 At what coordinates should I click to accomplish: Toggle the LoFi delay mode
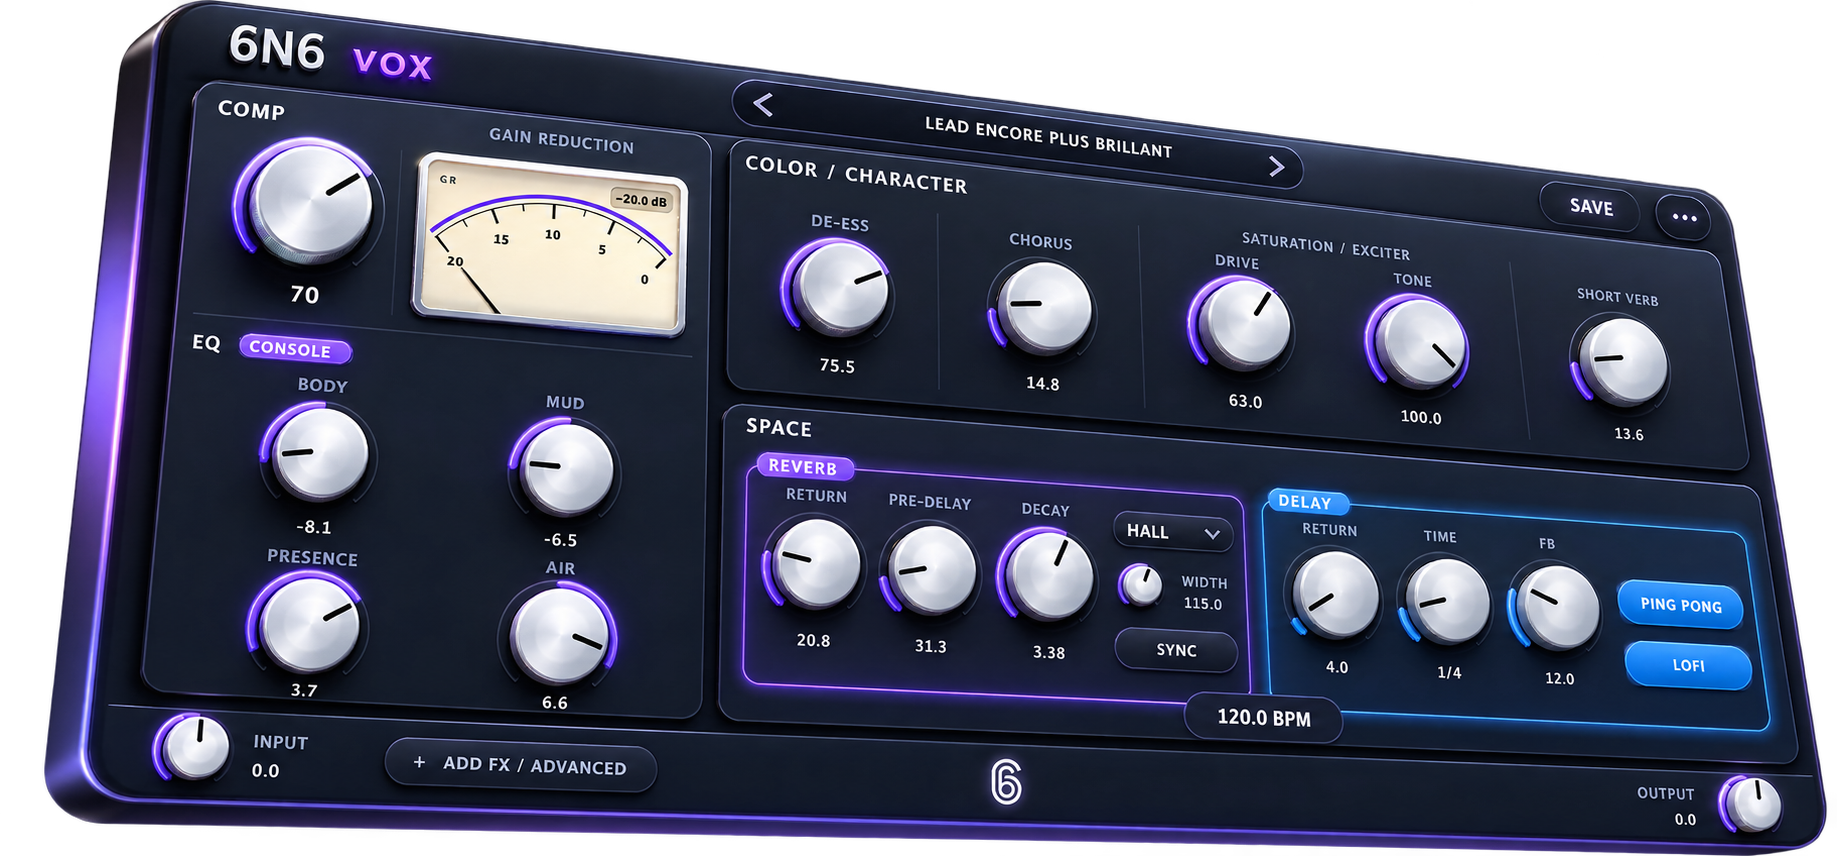(x=1688, y=665)
